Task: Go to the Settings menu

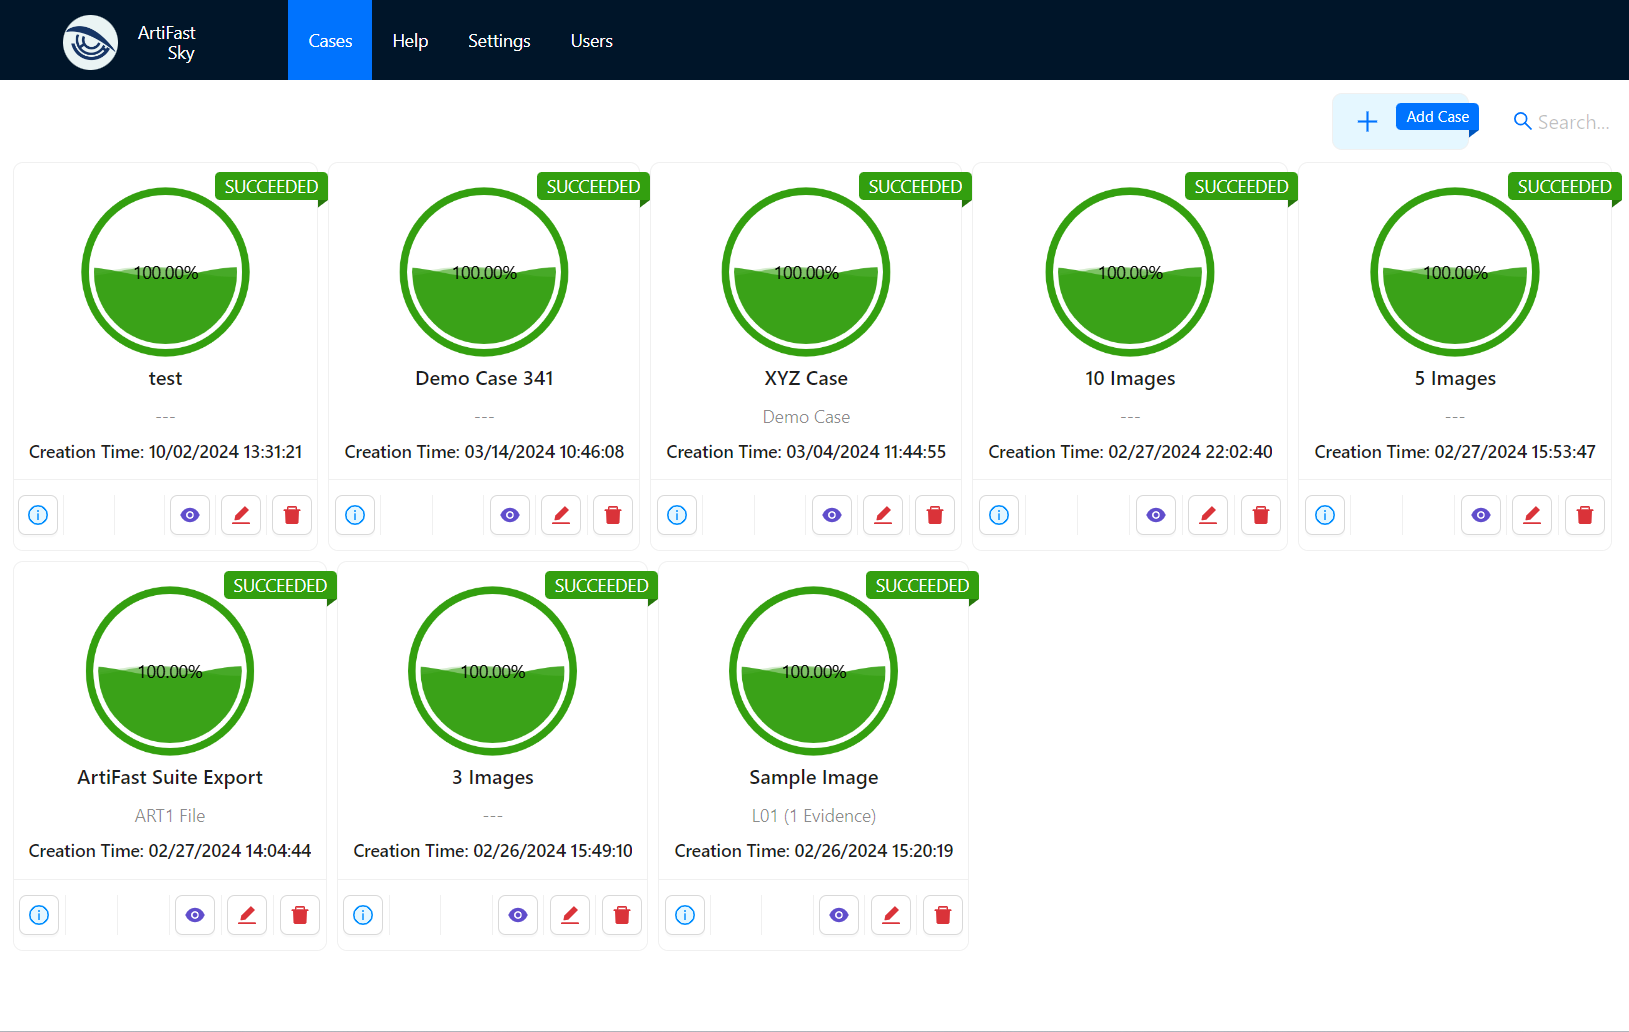Action: [x=499, y=41]
